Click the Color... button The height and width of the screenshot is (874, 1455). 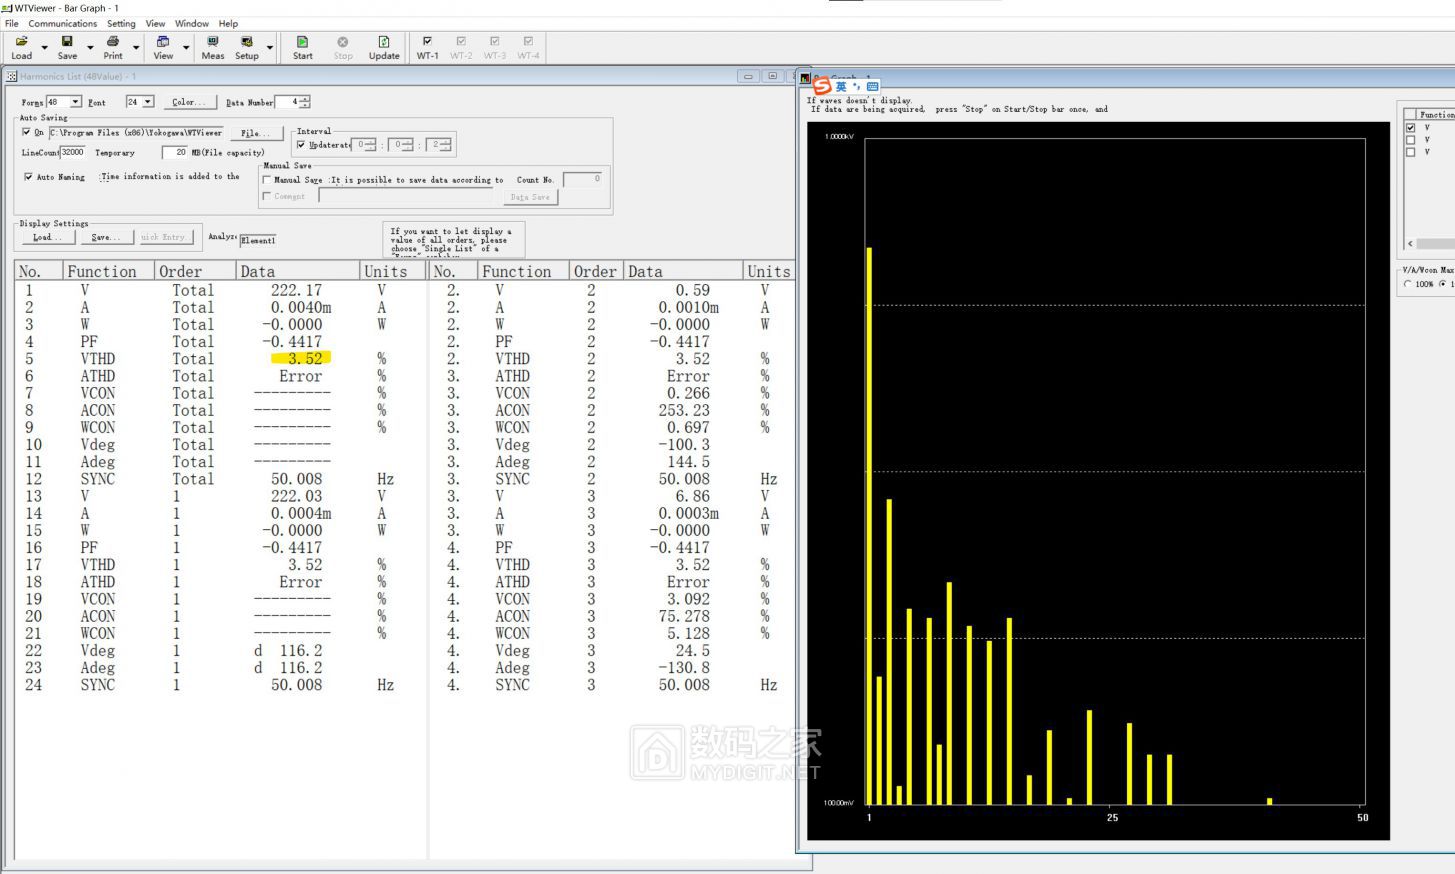[188, 102]
